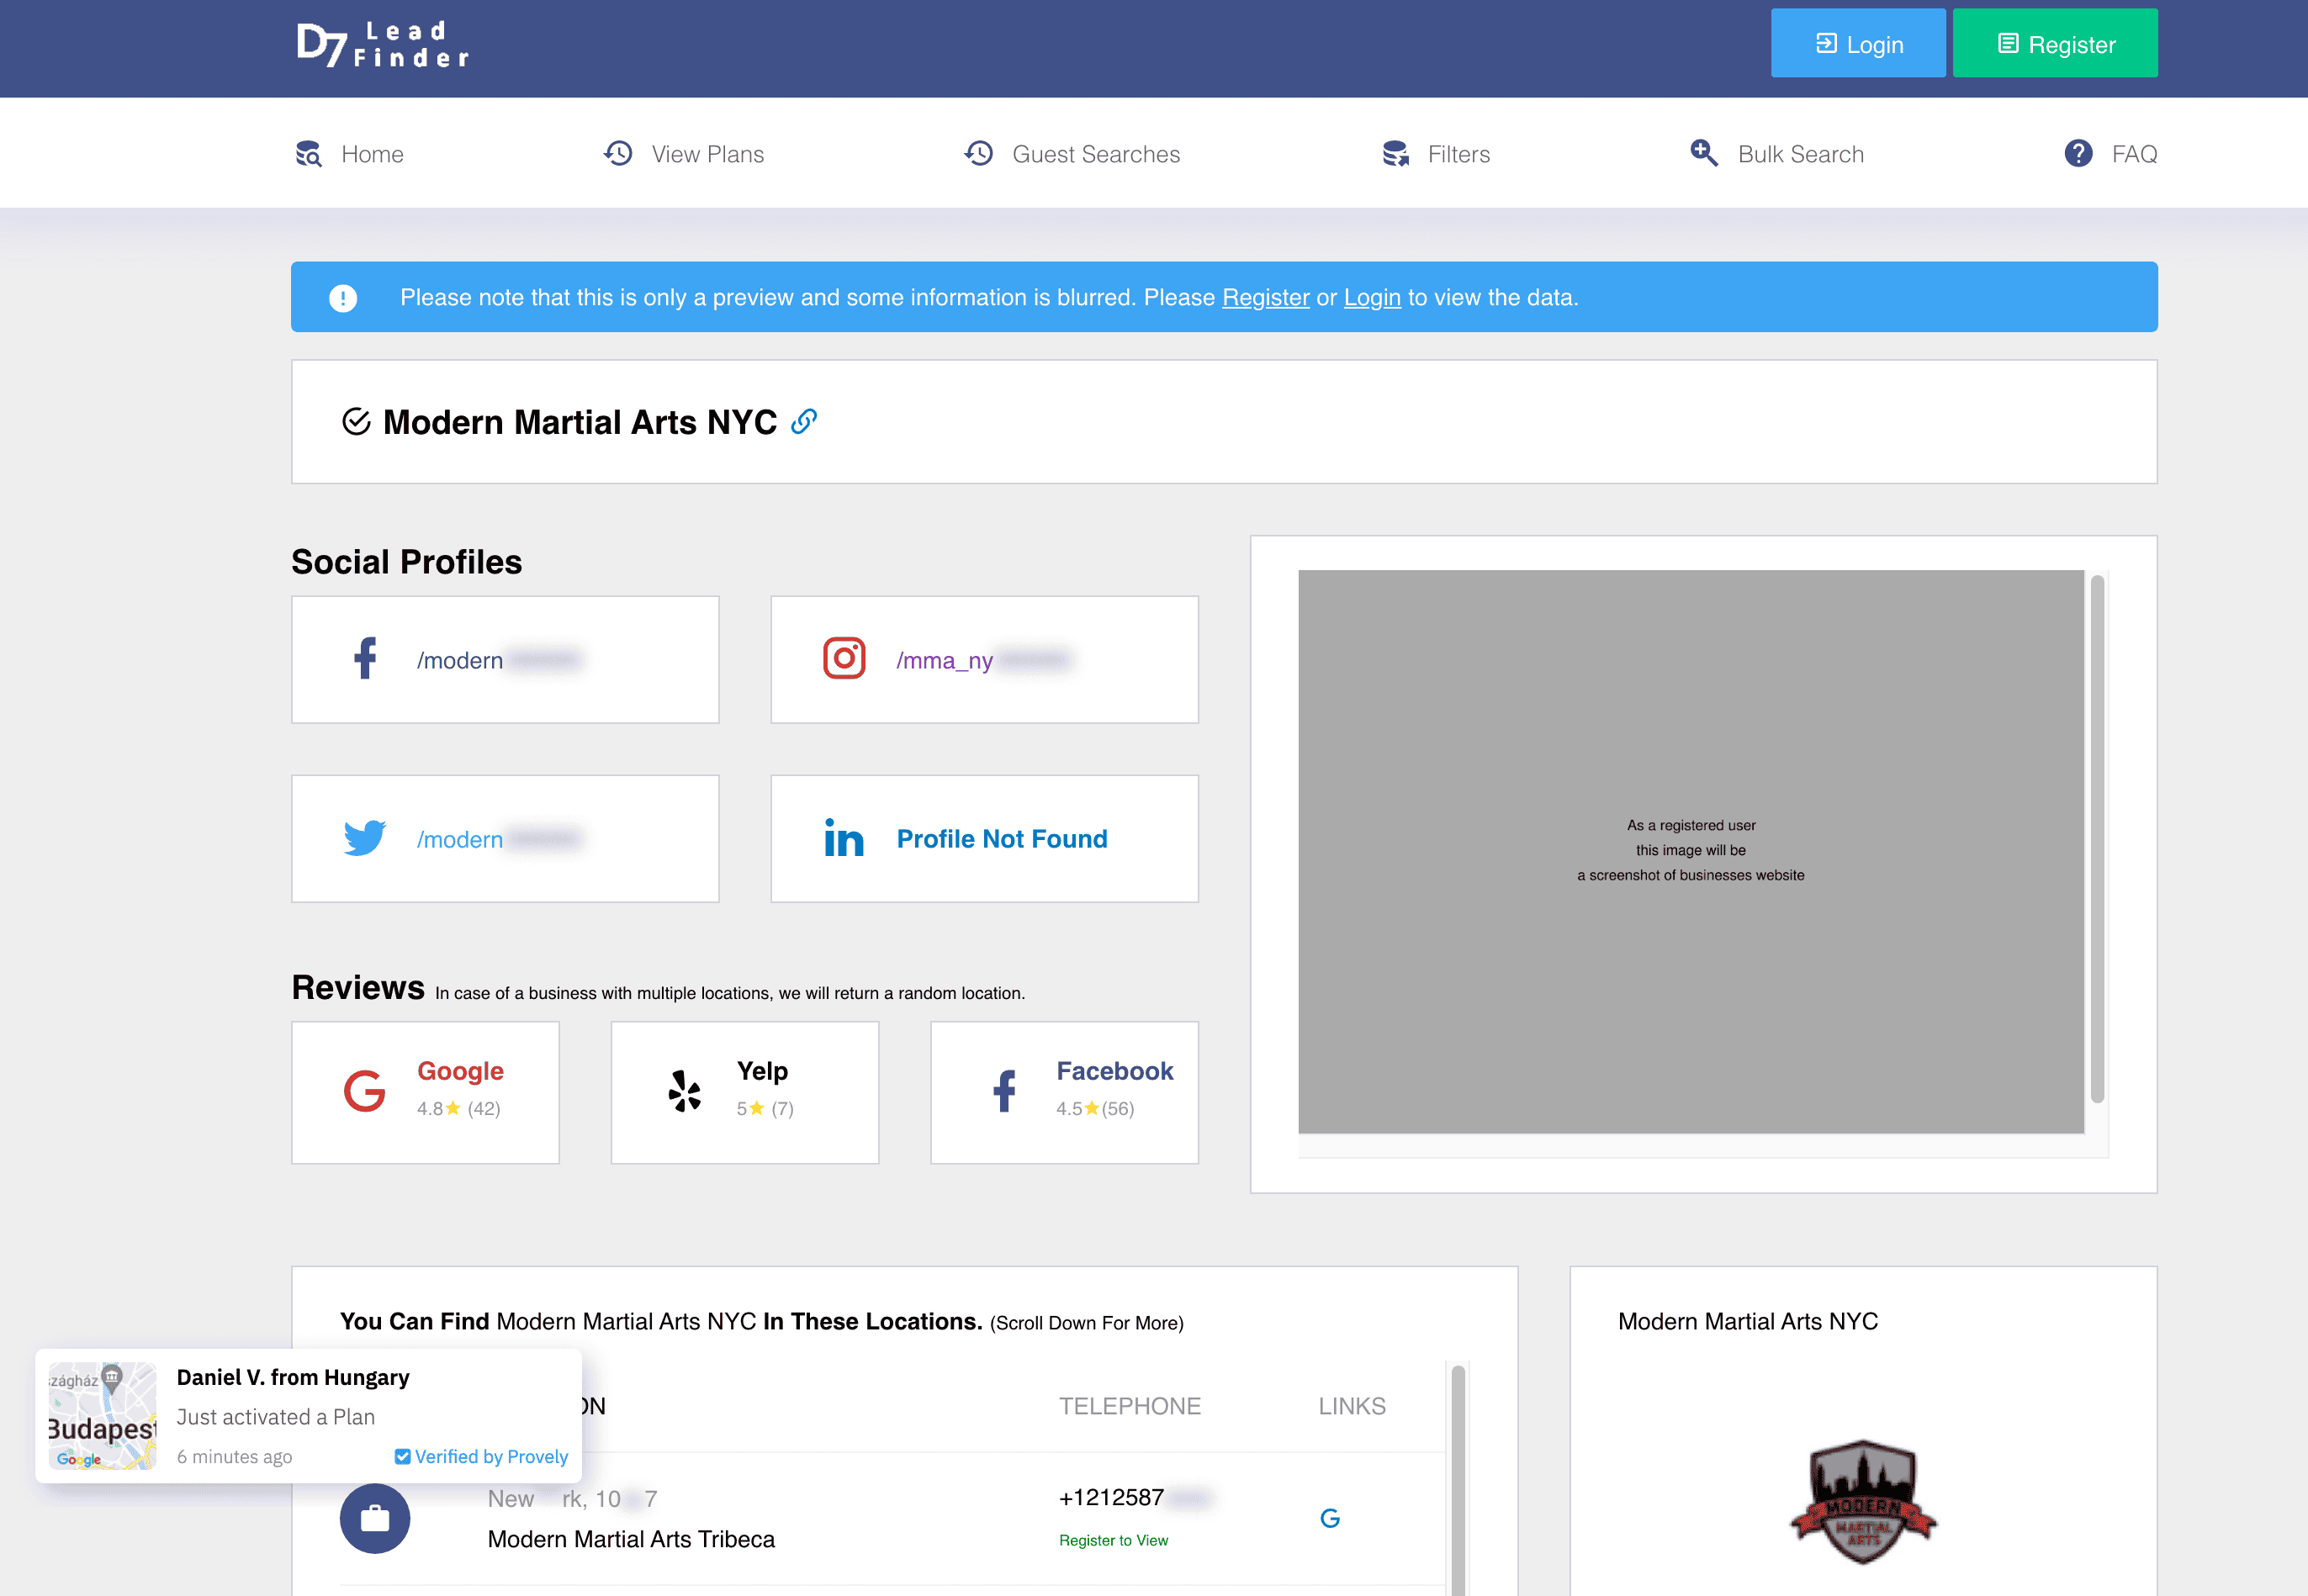
Task: Open the chain link icon beside business name
Action: (x=804, y=422)
